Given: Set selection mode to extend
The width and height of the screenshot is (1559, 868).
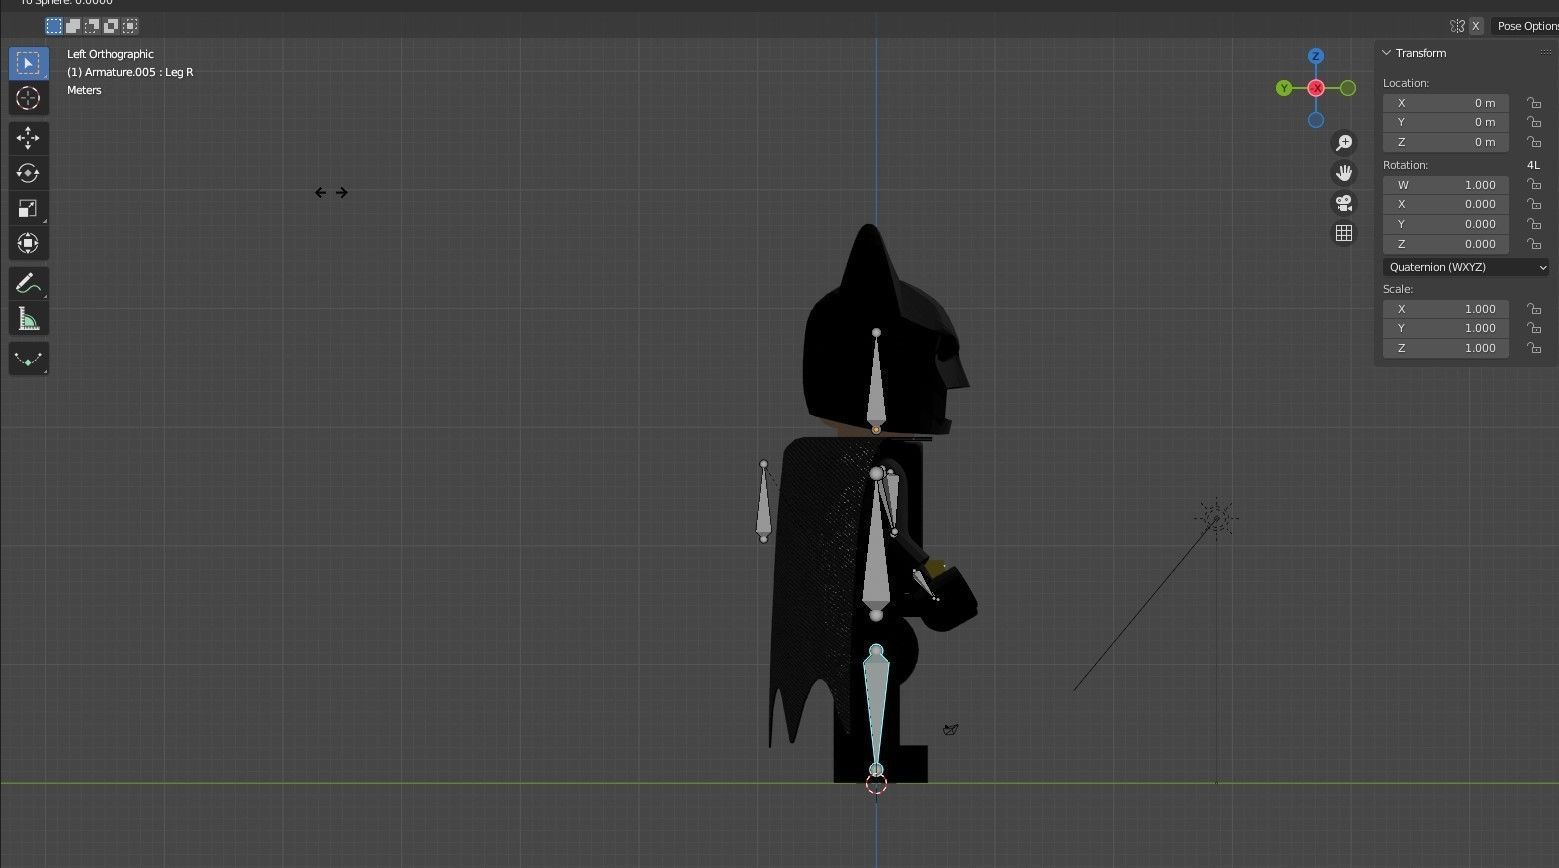Looking at the screenshot, I should click(73, 25).
